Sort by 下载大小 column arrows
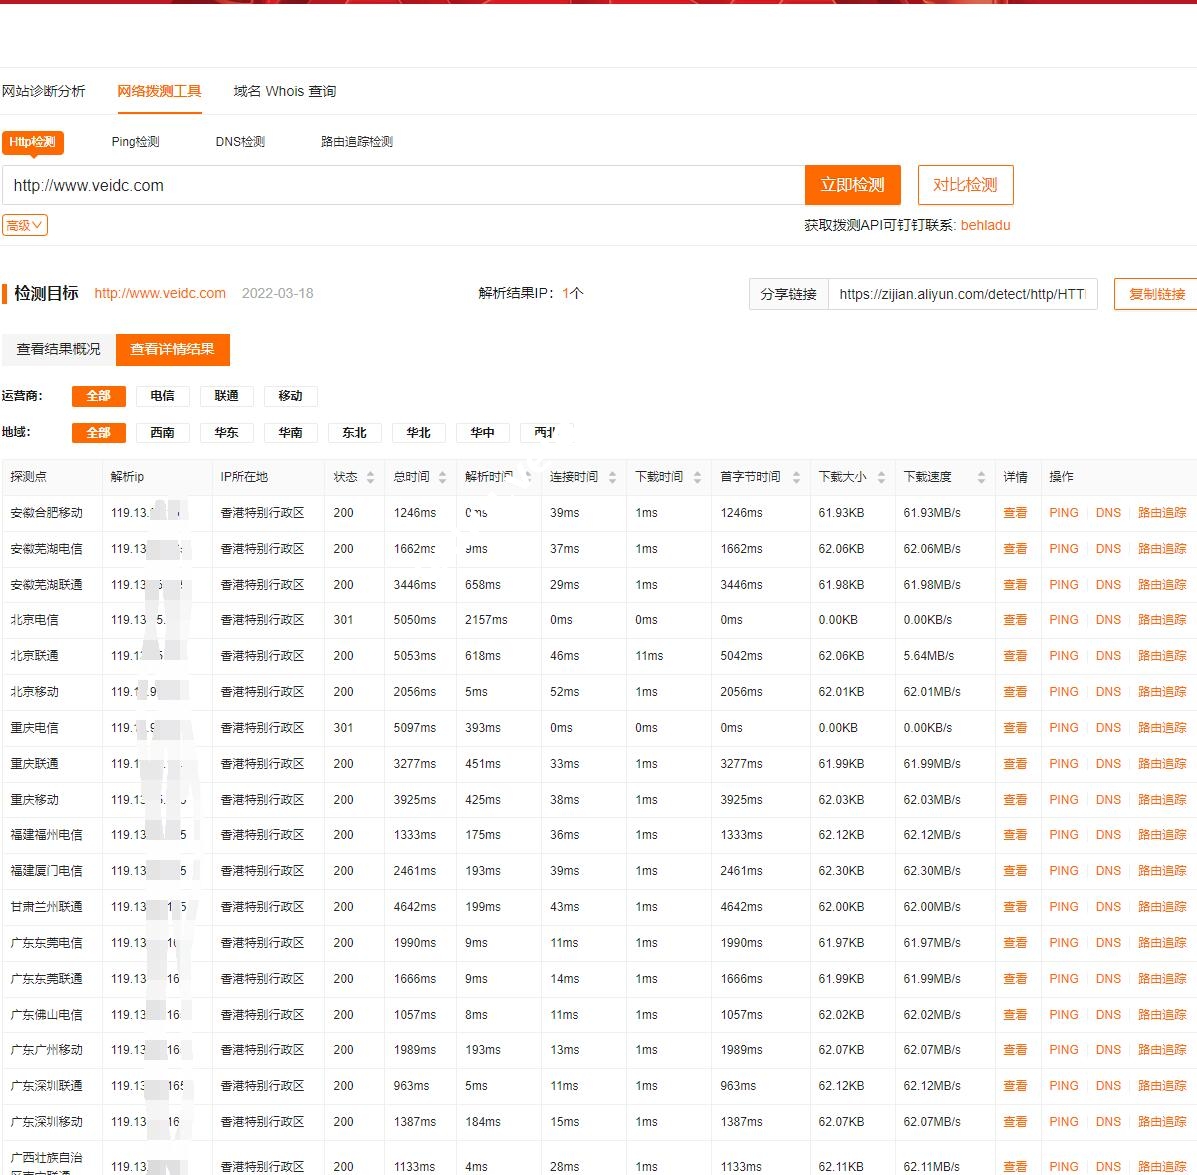 881,478
